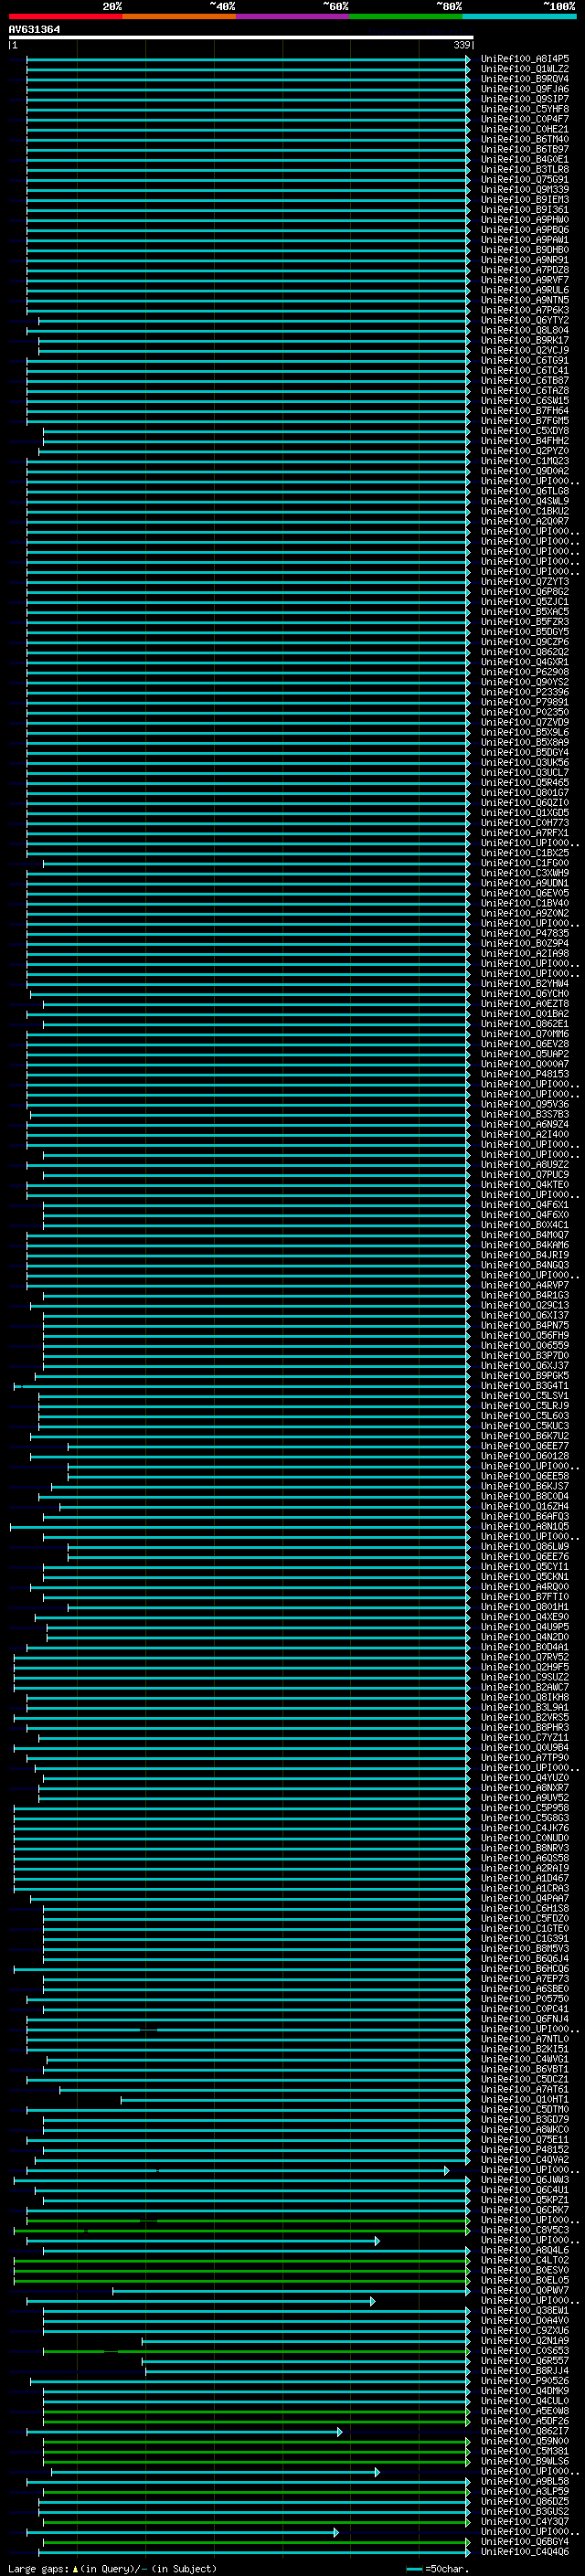Click the UniRef100_P90526 label
This screenshot has height=2576, width=585.
point(525,2381)
